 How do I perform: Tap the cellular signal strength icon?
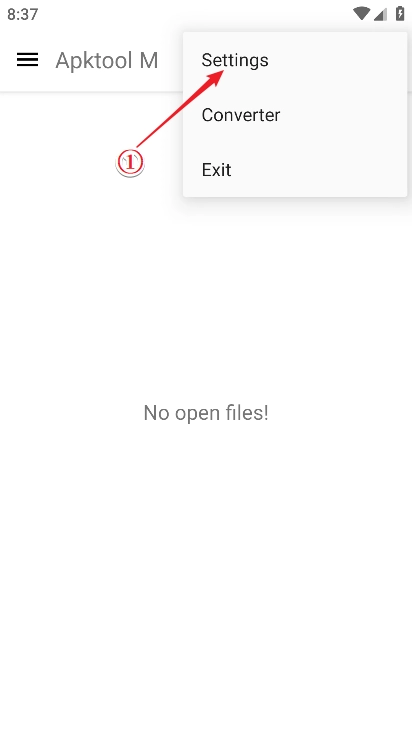(x=380, y=14)
